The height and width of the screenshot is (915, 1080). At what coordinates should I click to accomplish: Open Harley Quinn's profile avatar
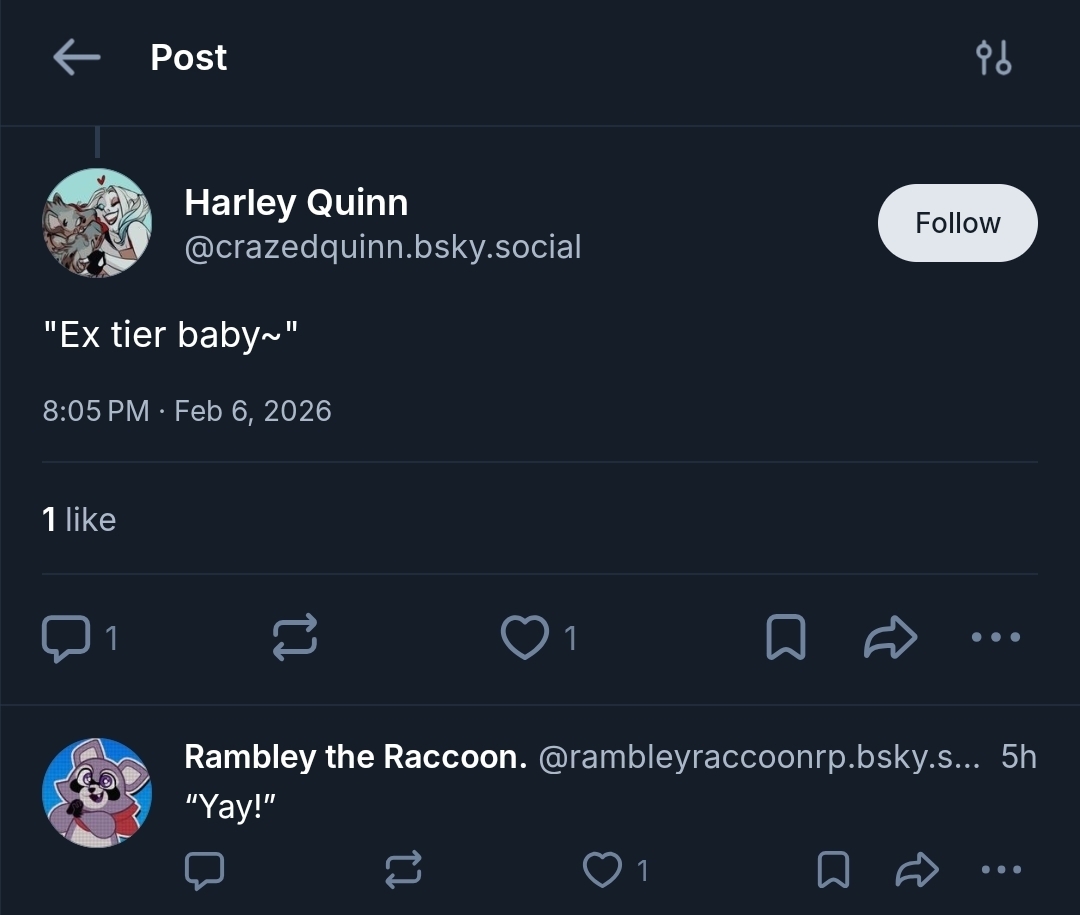tap(97, 223)
